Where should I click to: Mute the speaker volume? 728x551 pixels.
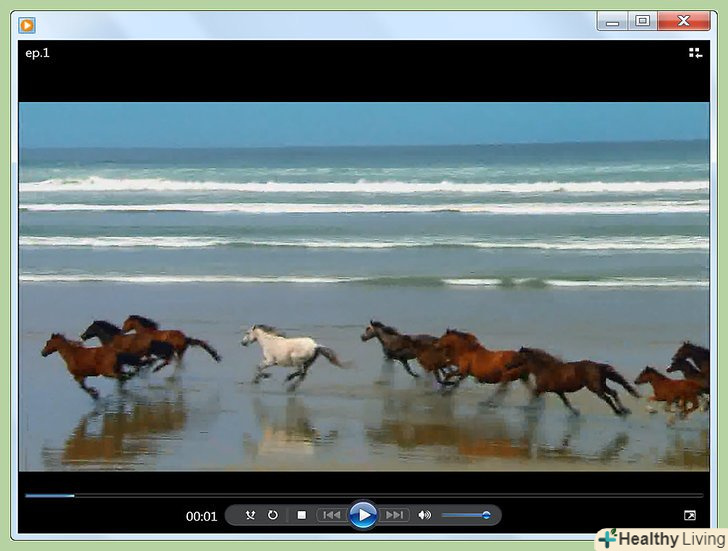coord(425,515)
